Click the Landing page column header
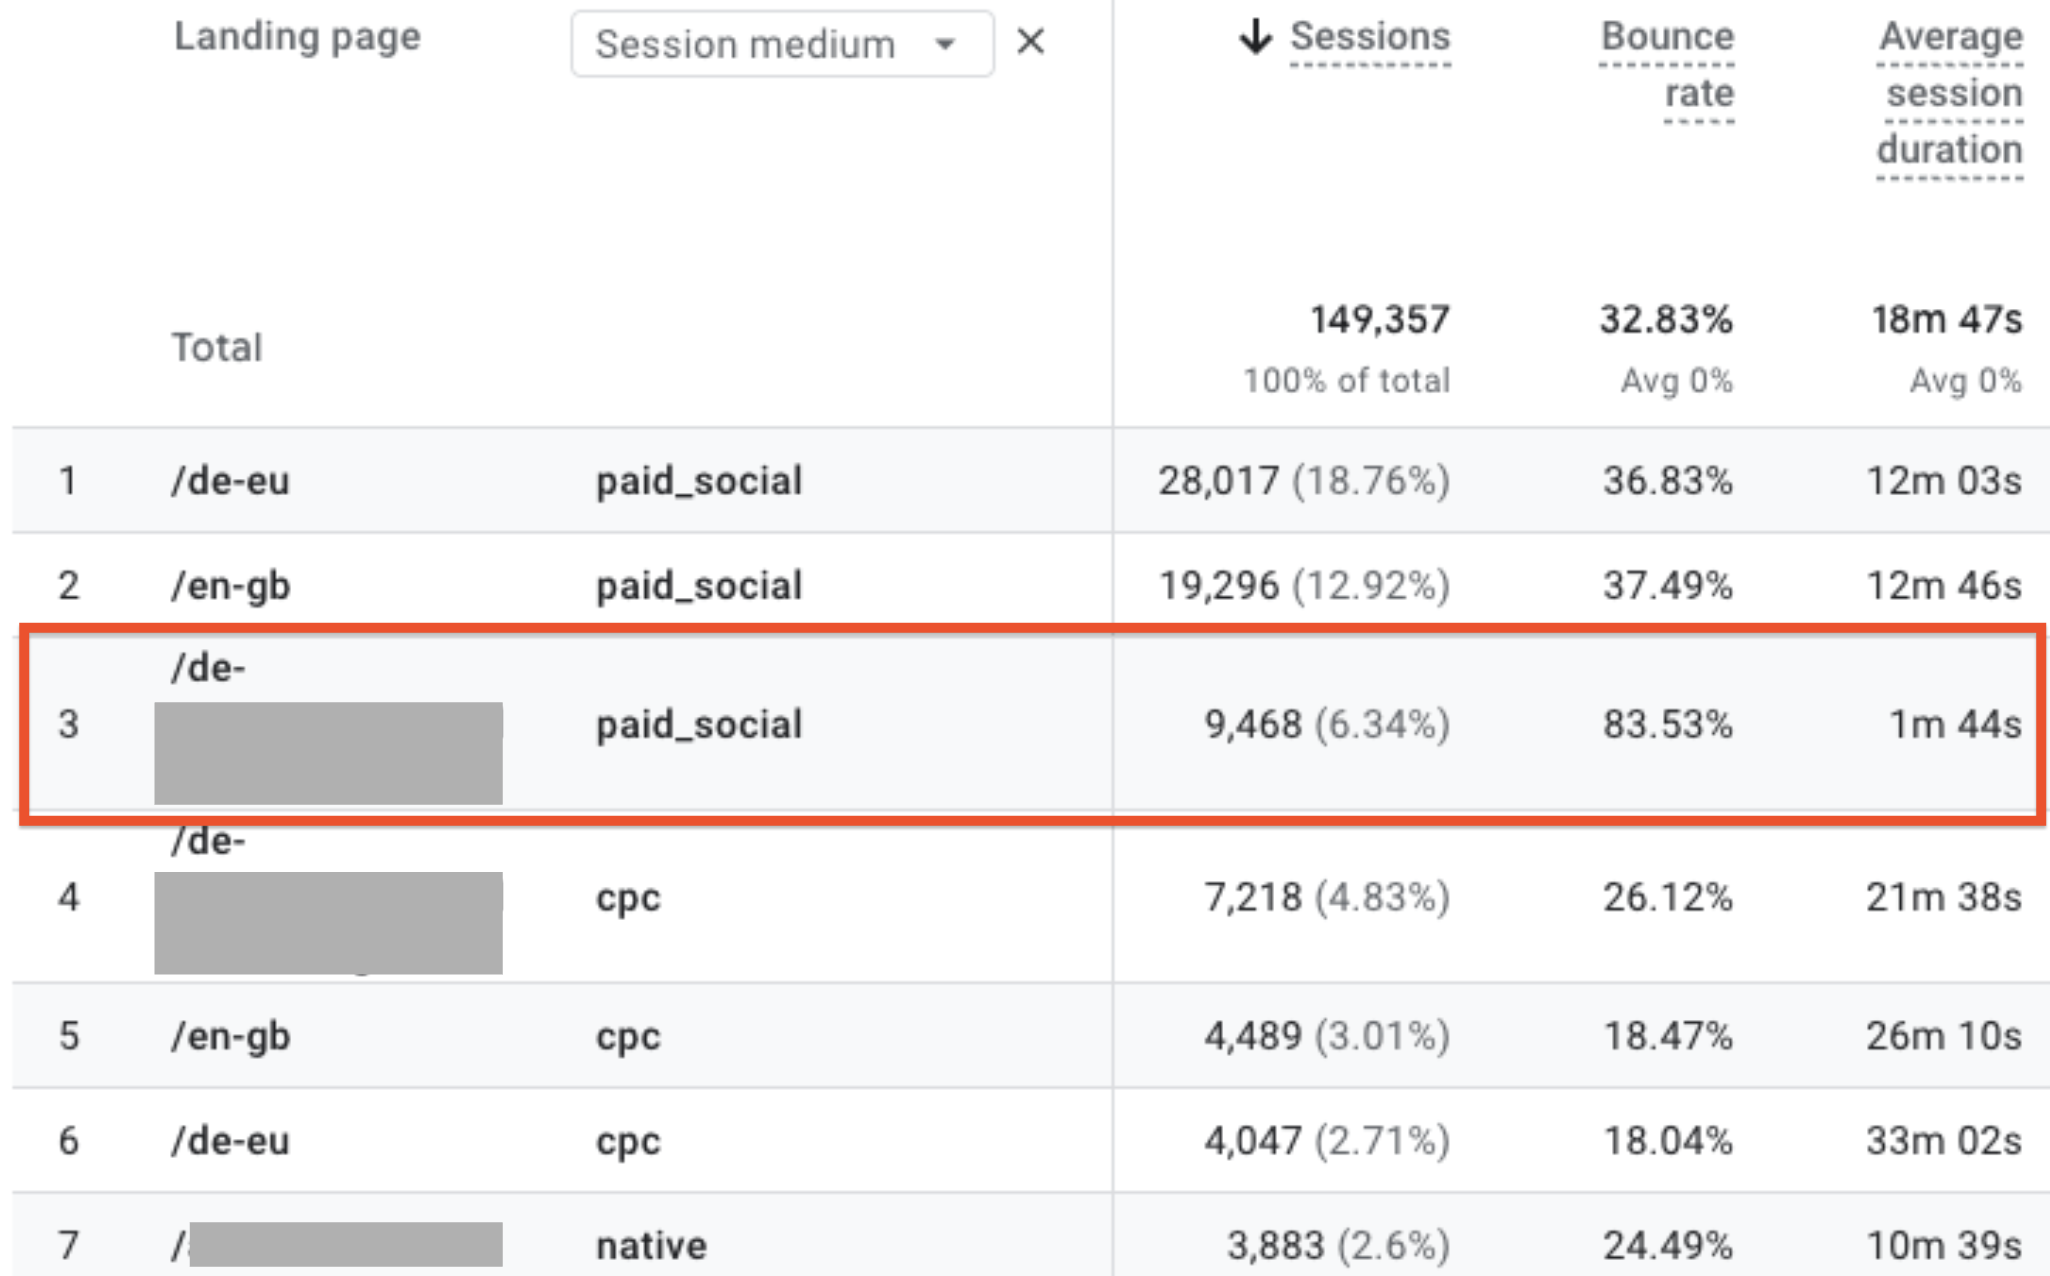Screen dimensions: 2050x1276 [x=297, y=38]
